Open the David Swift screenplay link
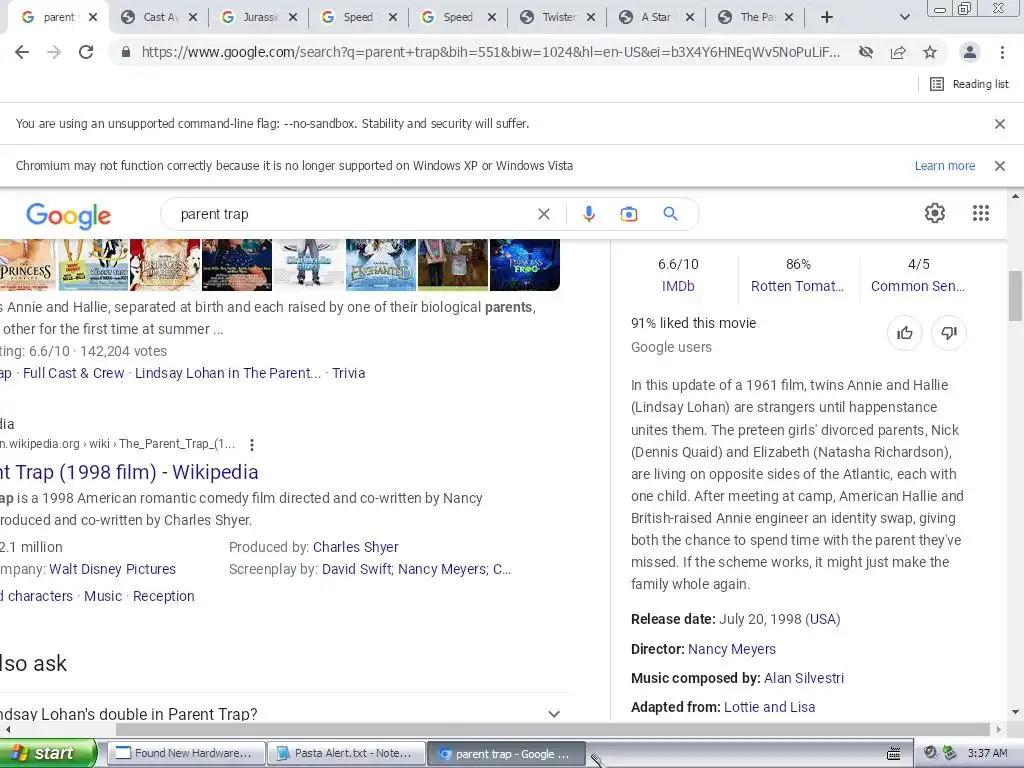1024x768 pixels. [x=357, y=569]
